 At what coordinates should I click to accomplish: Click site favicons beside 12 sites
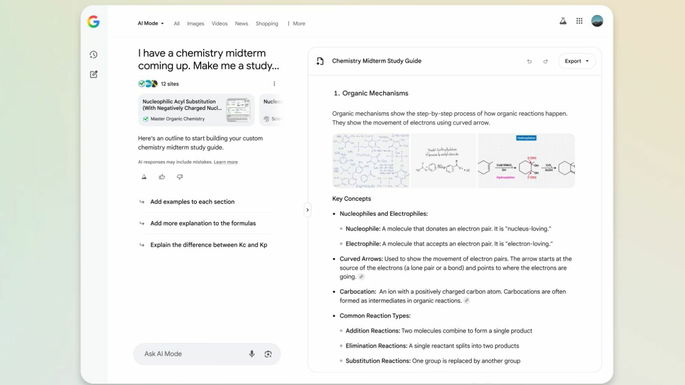point(148,83)
